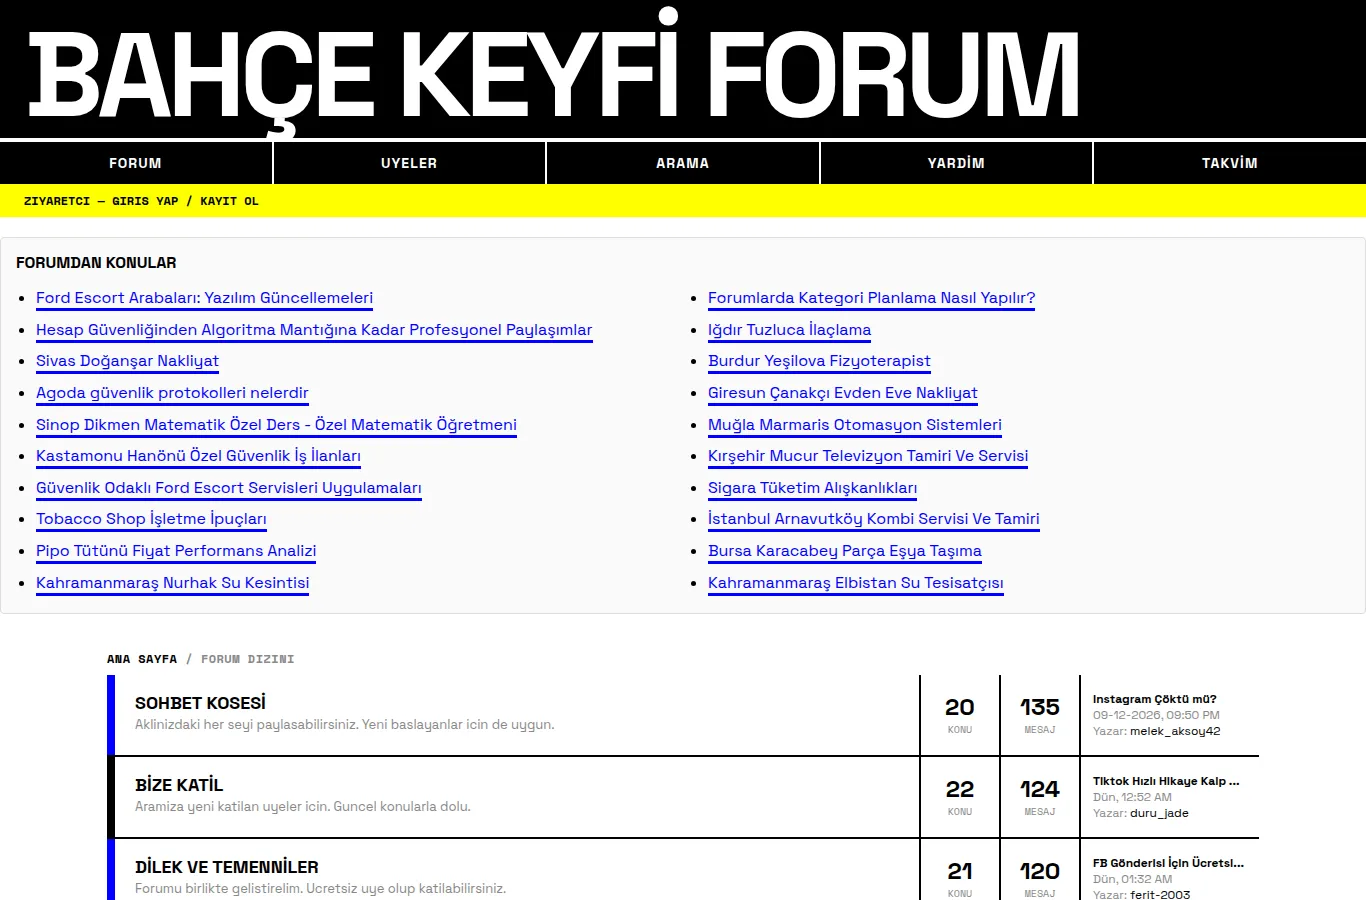Open the FORUM navigation tab
The height and width of the screenshot is (900, 1366).
(x=135, y=163)
